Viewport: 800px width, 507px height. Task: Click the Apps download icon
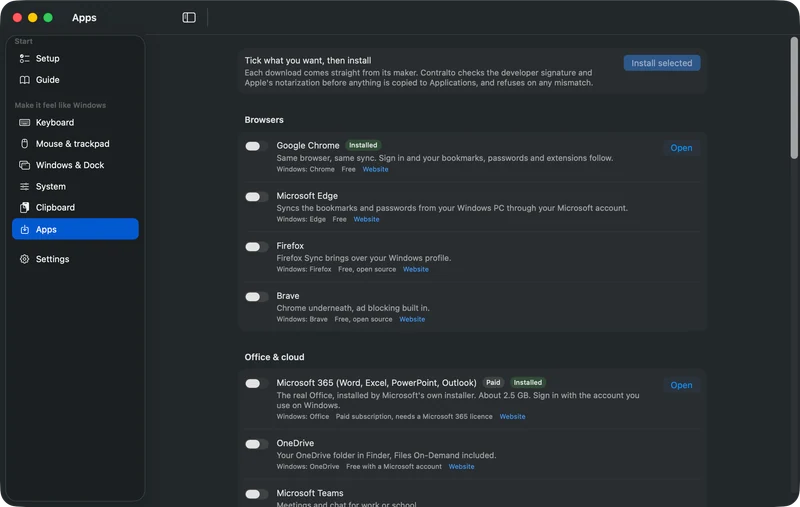tap(24, 230)
